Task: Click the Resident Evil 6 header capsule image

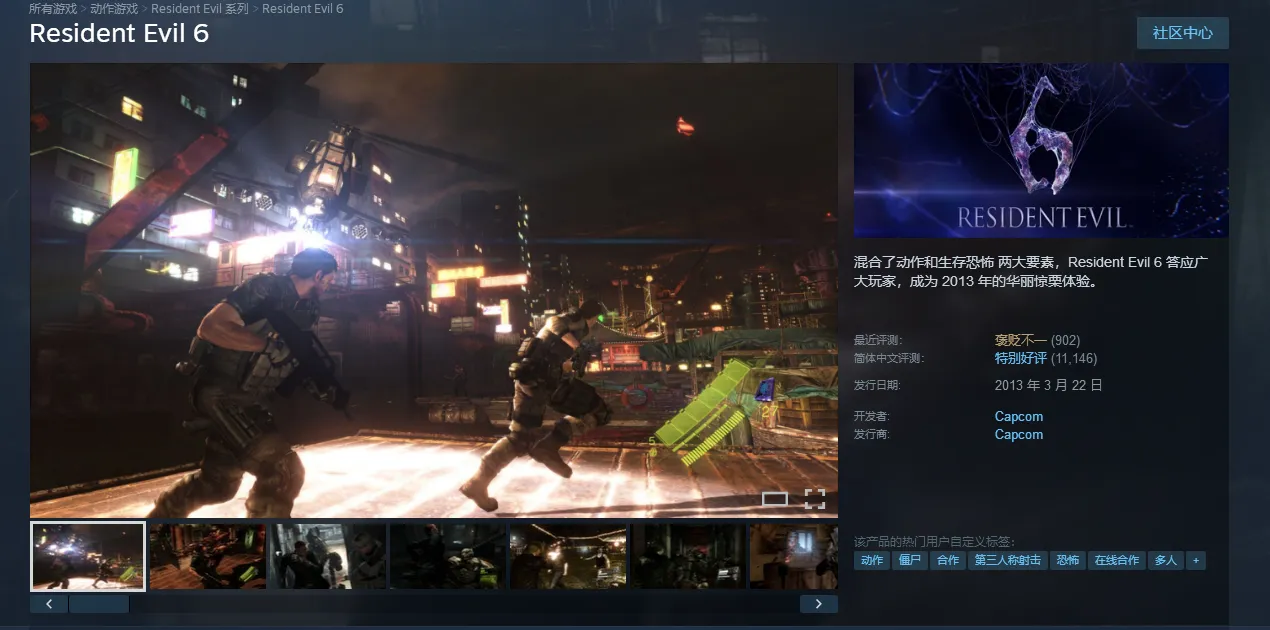Action: tap(1041, 150)
